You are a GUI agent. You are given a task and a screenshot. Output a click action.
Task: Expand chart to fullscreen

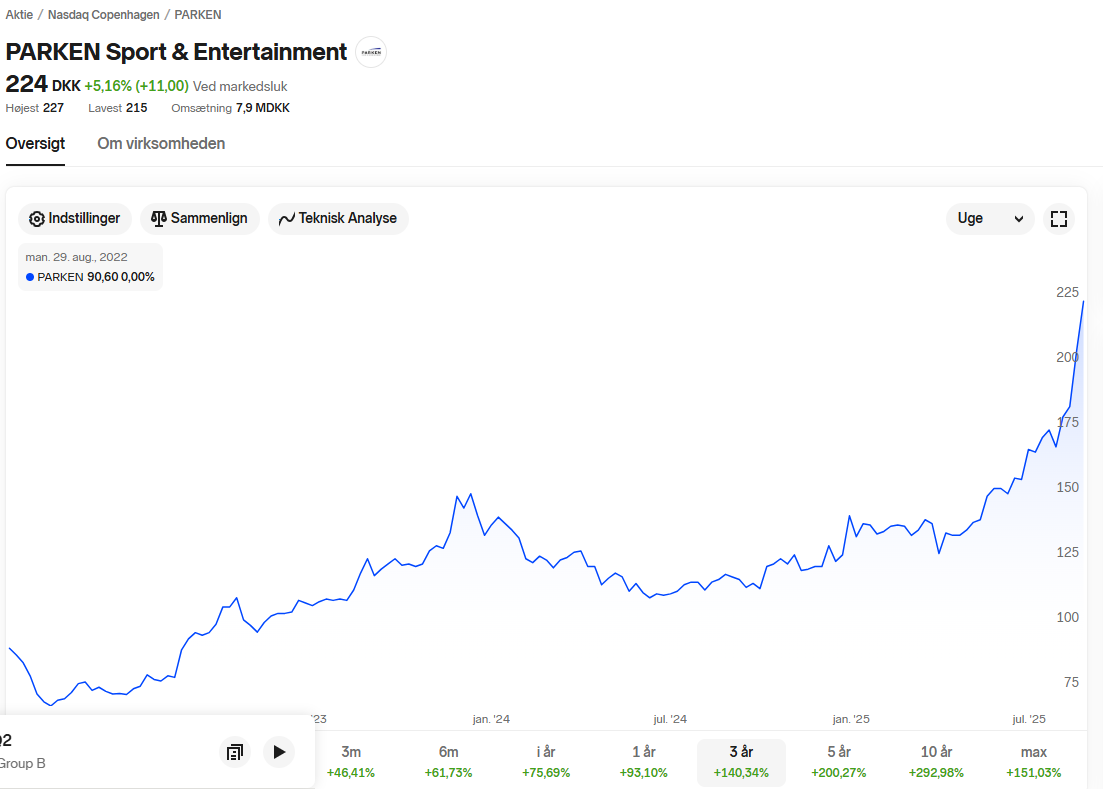coord(1059,219)
